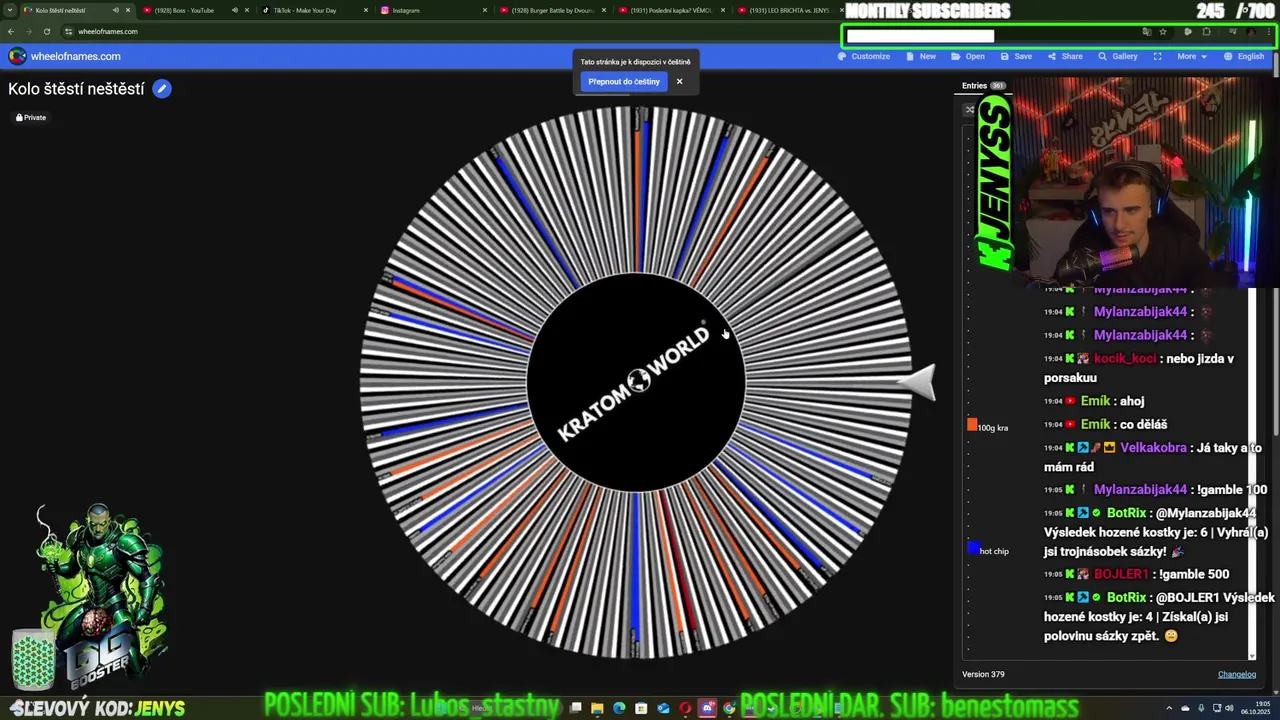Click the BotRix message to Mylanzabijak44
The width and height of the screenshot is (1280, 720).
click(x=1156, y=532)
